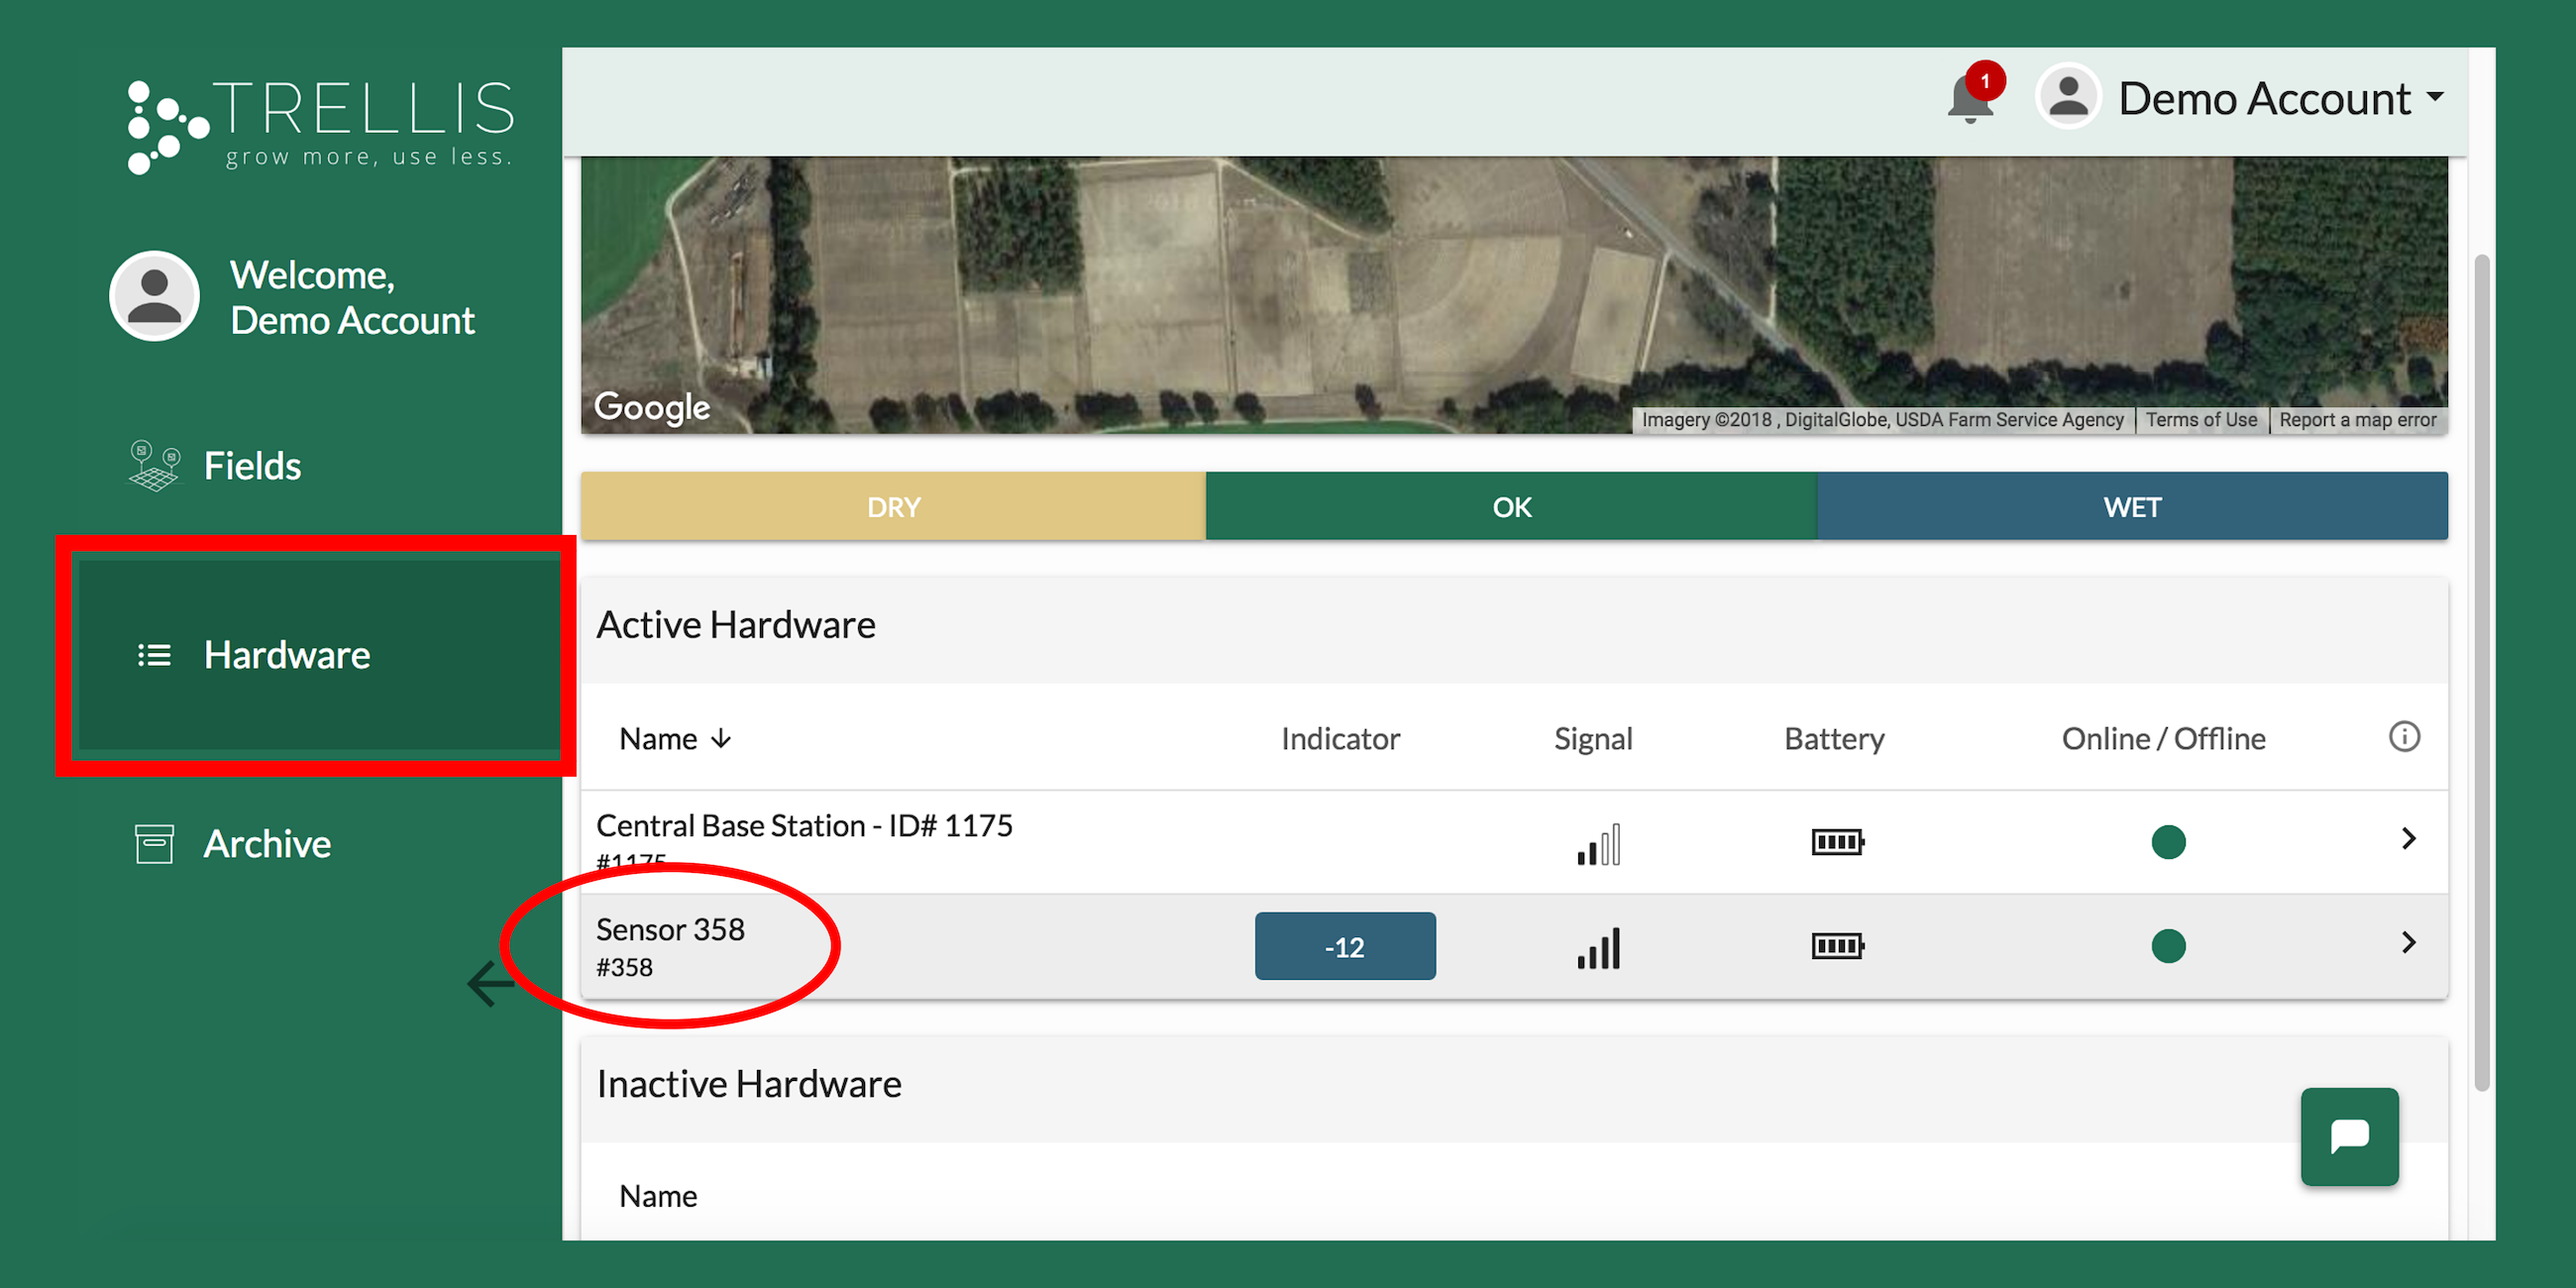Click the Terms of Use map link
Image resolution: width=2576 pixels, height=1288 pixels.
coord(2200,420)
